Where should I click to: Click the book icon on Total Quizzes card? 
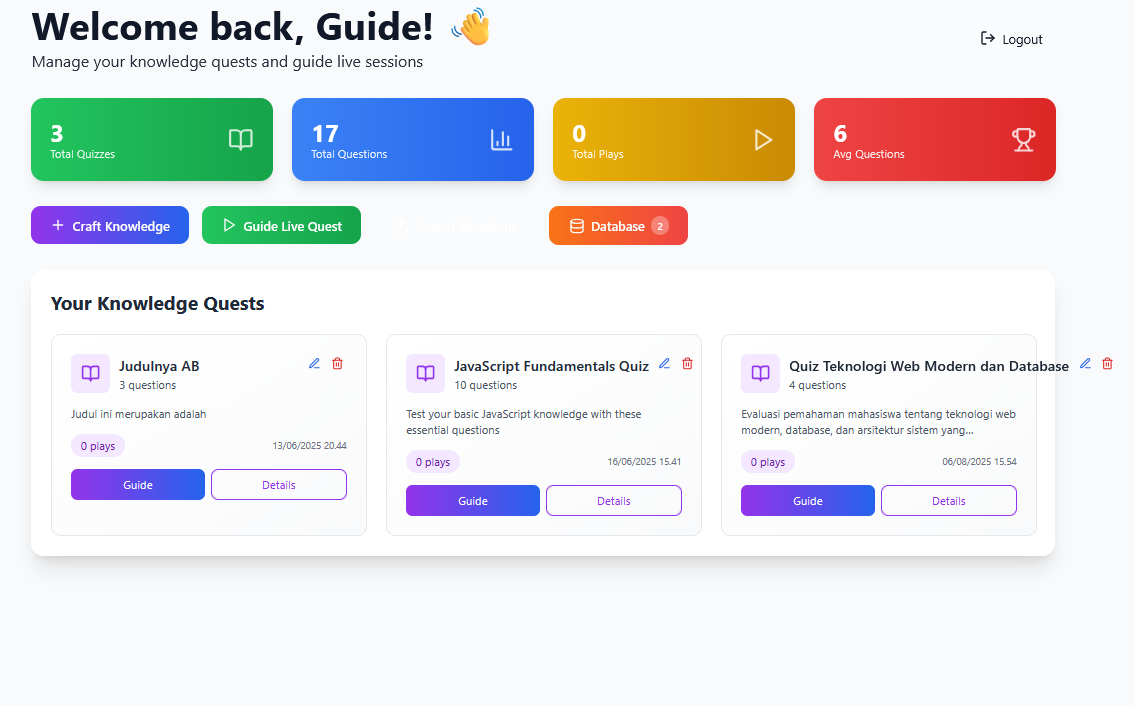pos(240,140)
